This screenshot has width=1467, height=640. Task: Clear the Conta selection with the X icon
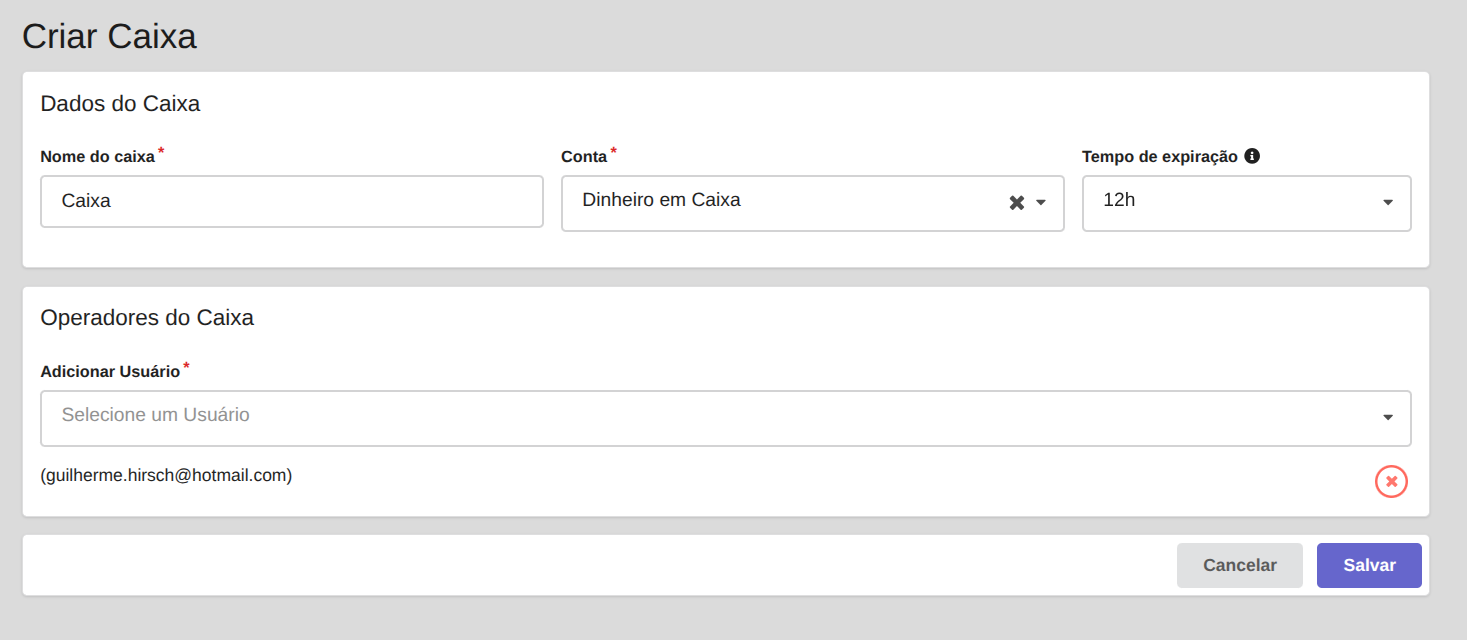point(1016,203)
